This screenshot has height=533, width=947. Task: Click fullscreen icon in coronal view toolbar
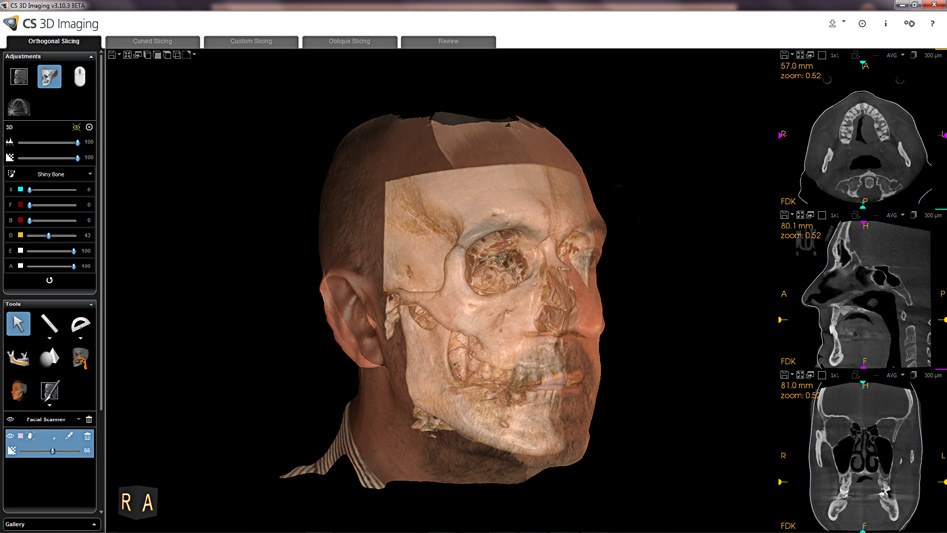click(x=800, y=375)
